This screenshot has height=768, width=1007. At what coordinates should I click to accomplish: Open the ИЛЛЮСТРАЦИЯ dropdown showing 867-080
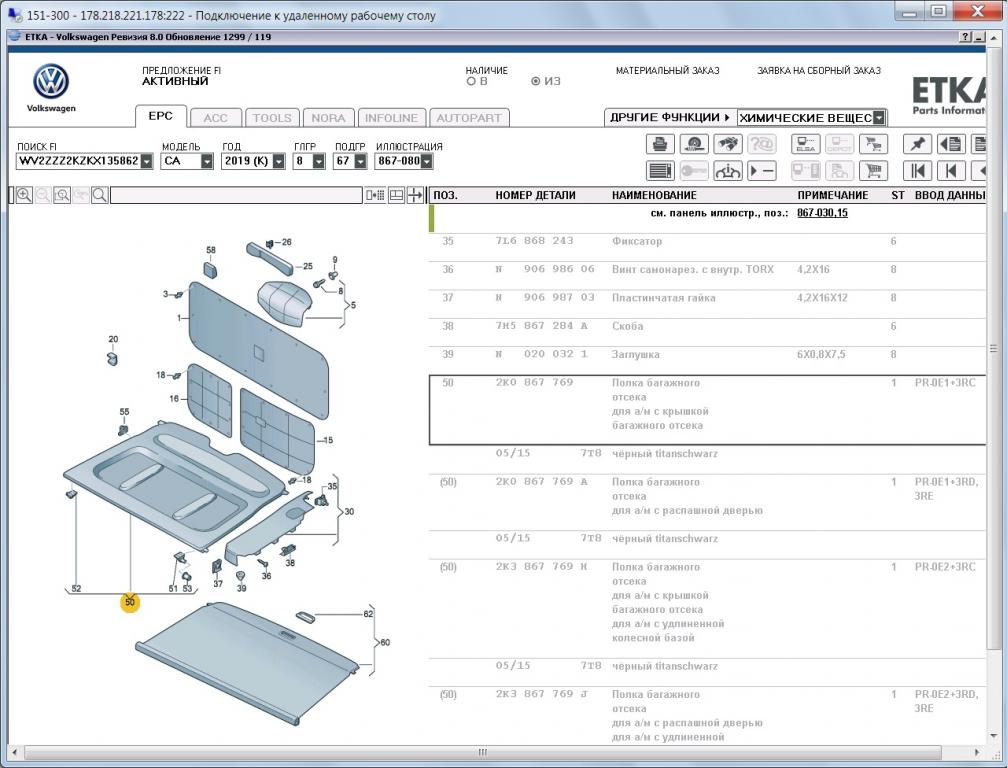[x=427, y=161]
